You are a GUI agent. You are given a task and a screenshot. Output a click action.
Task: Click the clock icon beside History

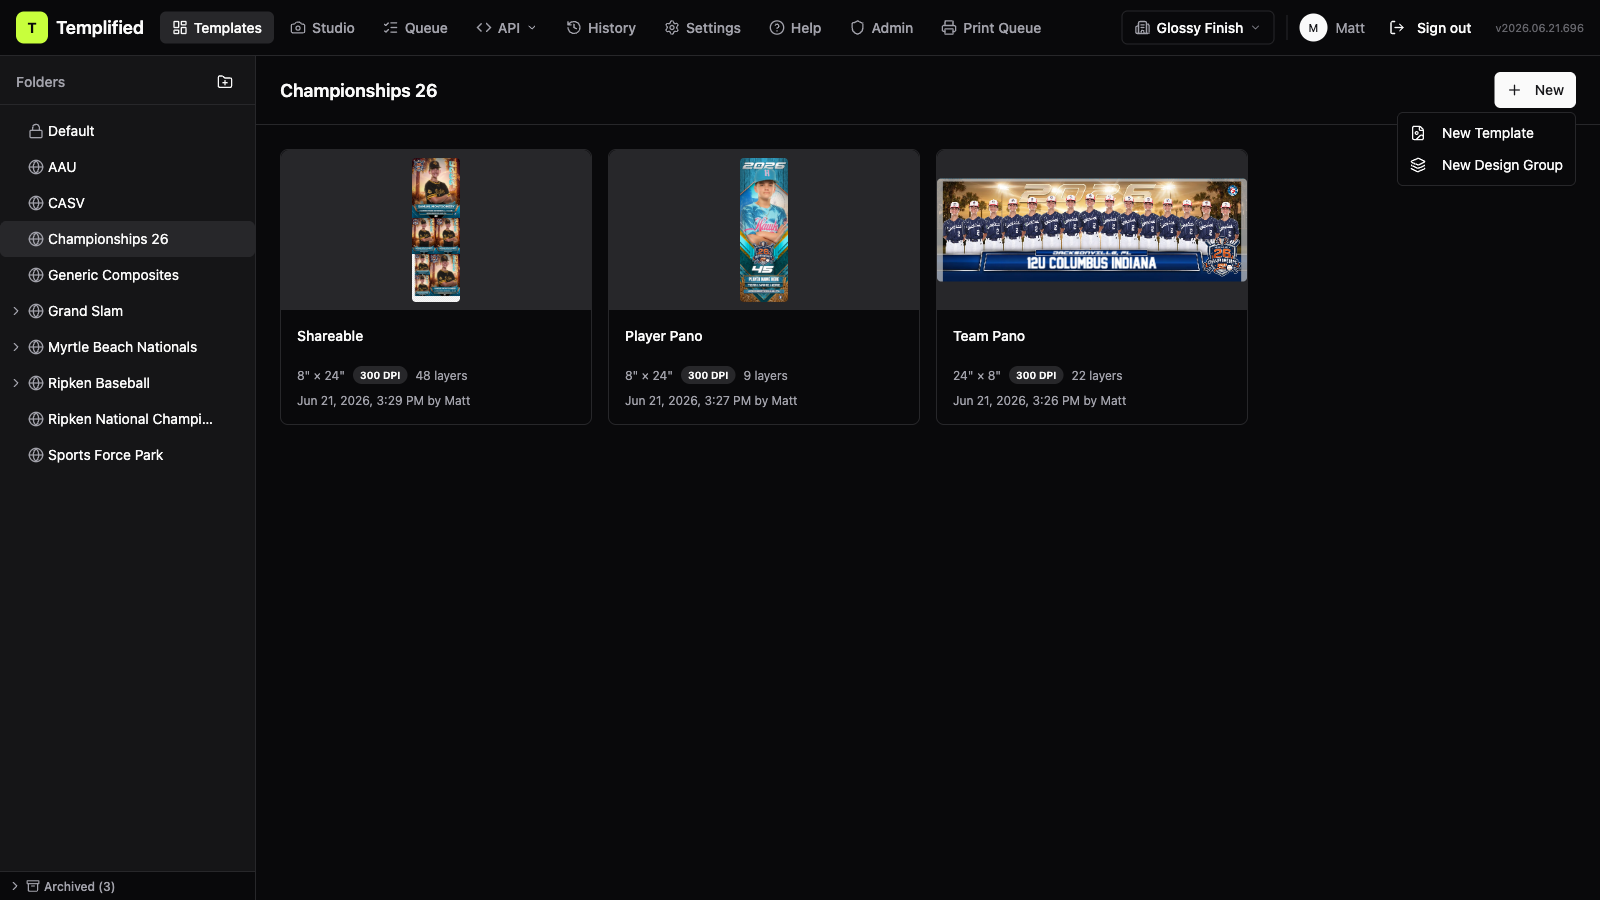pyautogui.click(x=574, y=28)
